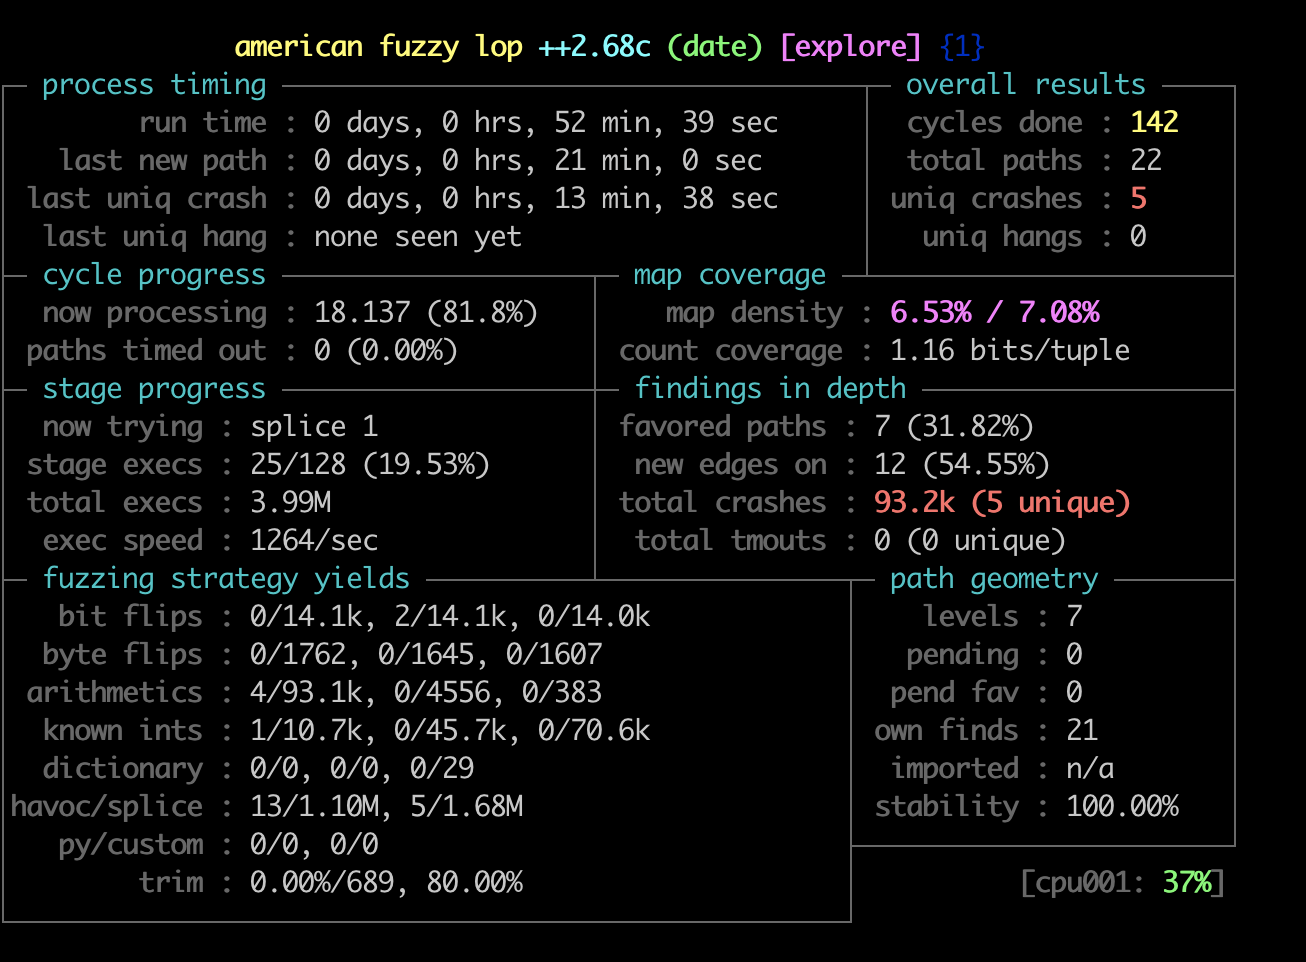The image size is (1306, 962).
Task: Click the '(date)' label in the title
Action: coord(715,47)
